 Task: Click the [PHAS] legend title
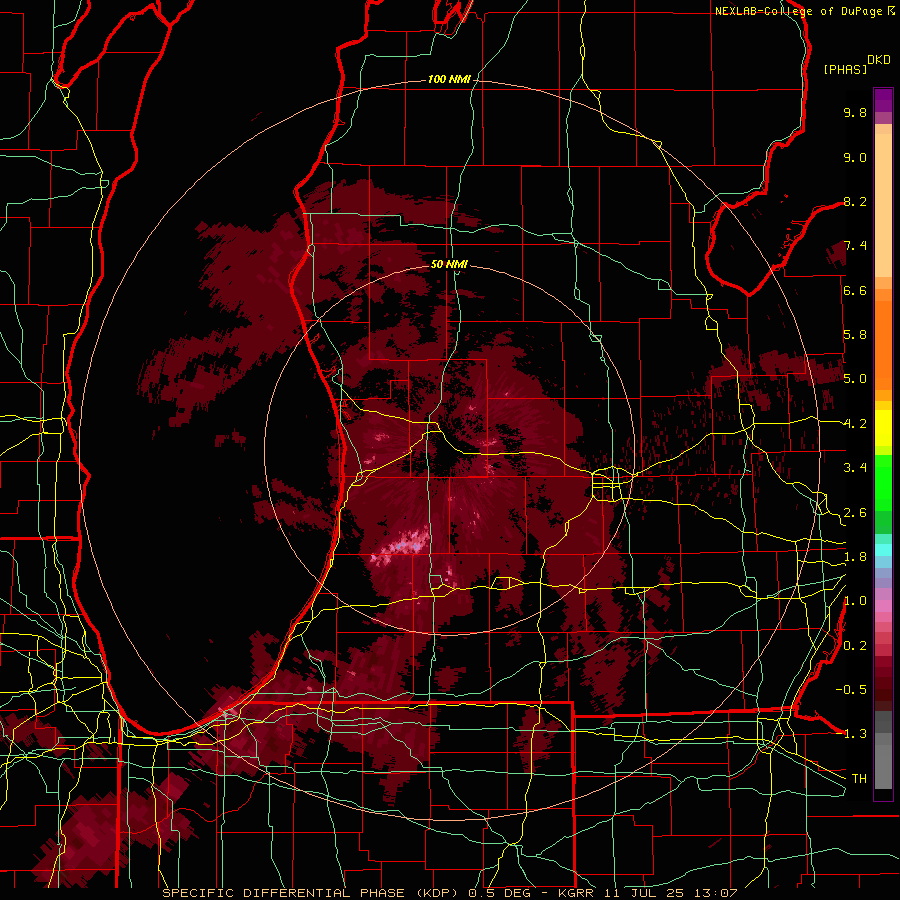pyautogui.click(x=845, y=70)
